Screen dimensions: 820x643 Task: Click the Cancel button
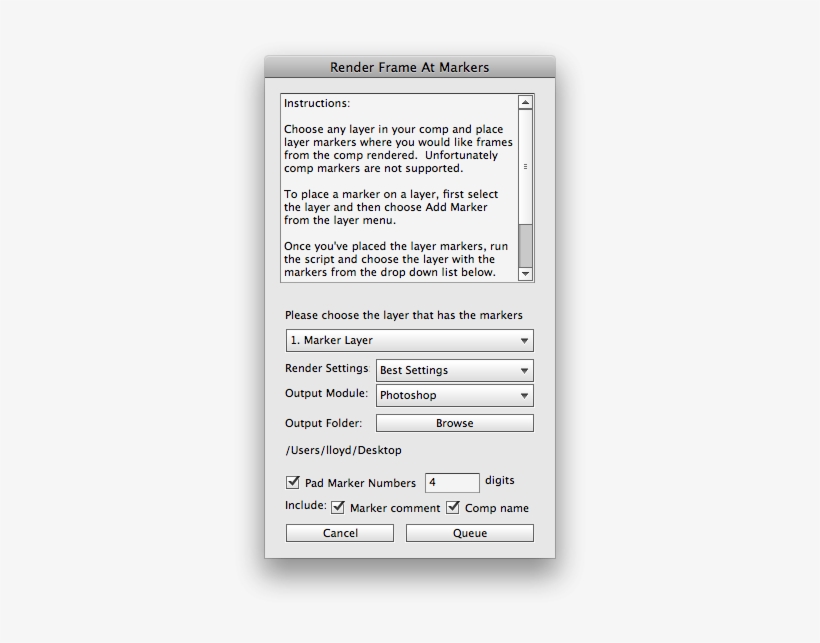point(339,533)
